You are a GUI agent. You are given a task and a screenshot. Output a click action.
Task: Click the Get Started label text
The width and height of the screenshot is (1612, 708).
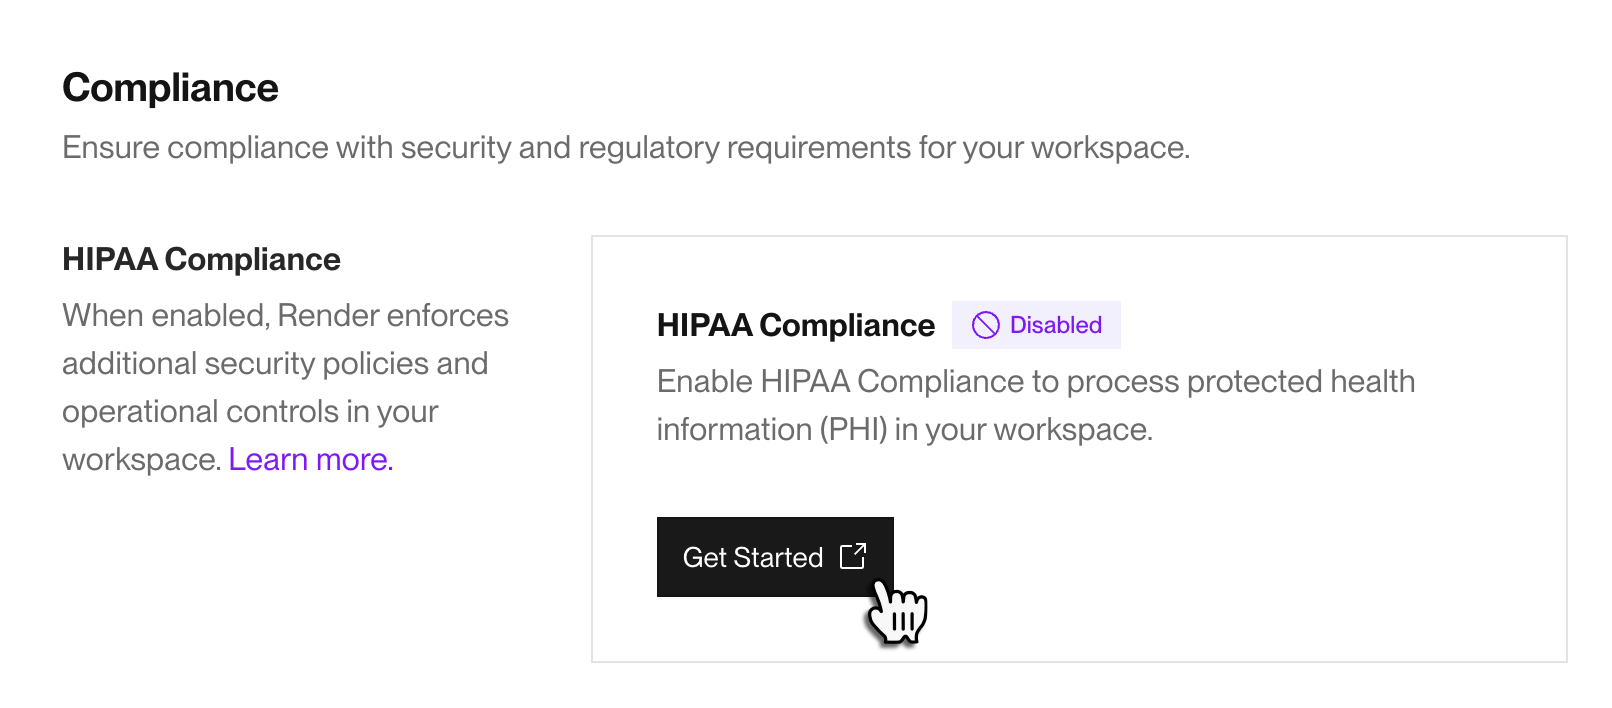coord(751,557)
